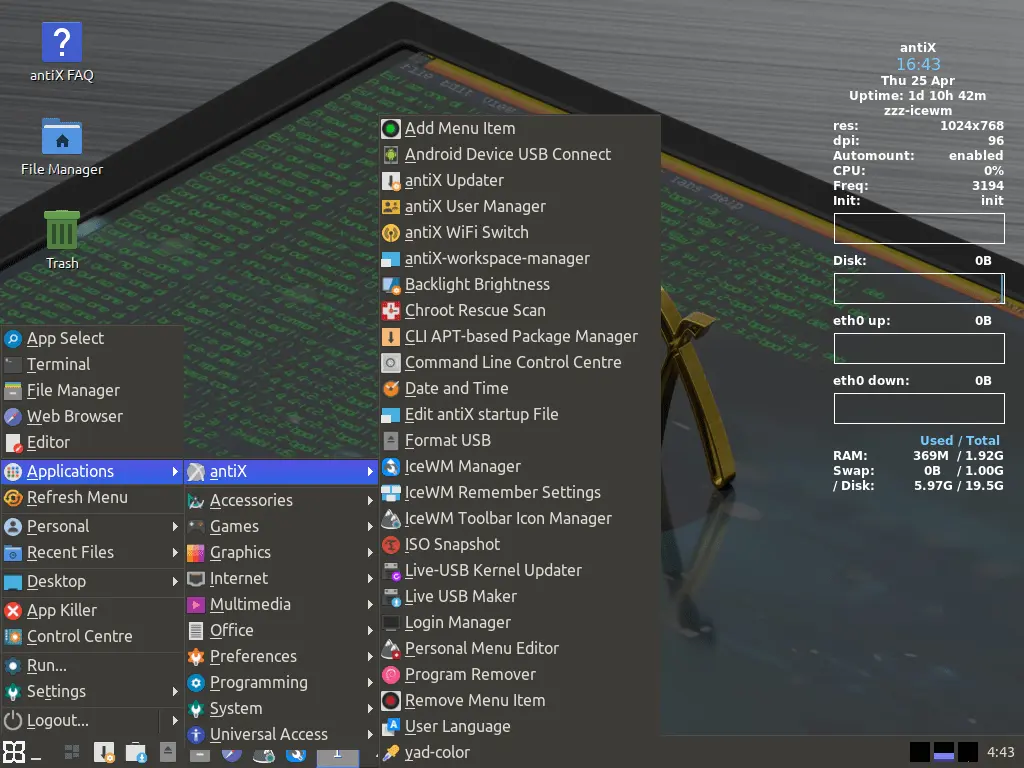The width and height of the screenshot is (1024, 768).
Task: Open User Language settings
Action: coord(520,728)
